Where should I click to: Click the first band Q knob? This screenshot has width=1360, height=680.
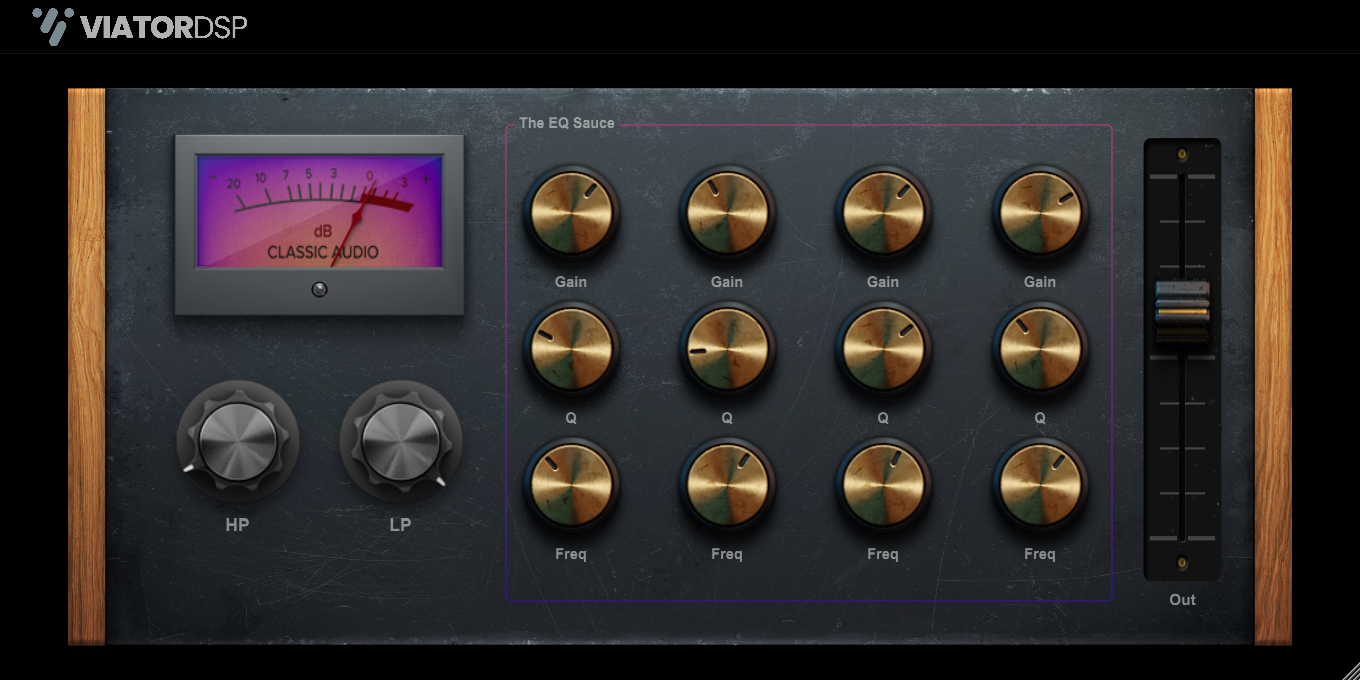(571, 349)
